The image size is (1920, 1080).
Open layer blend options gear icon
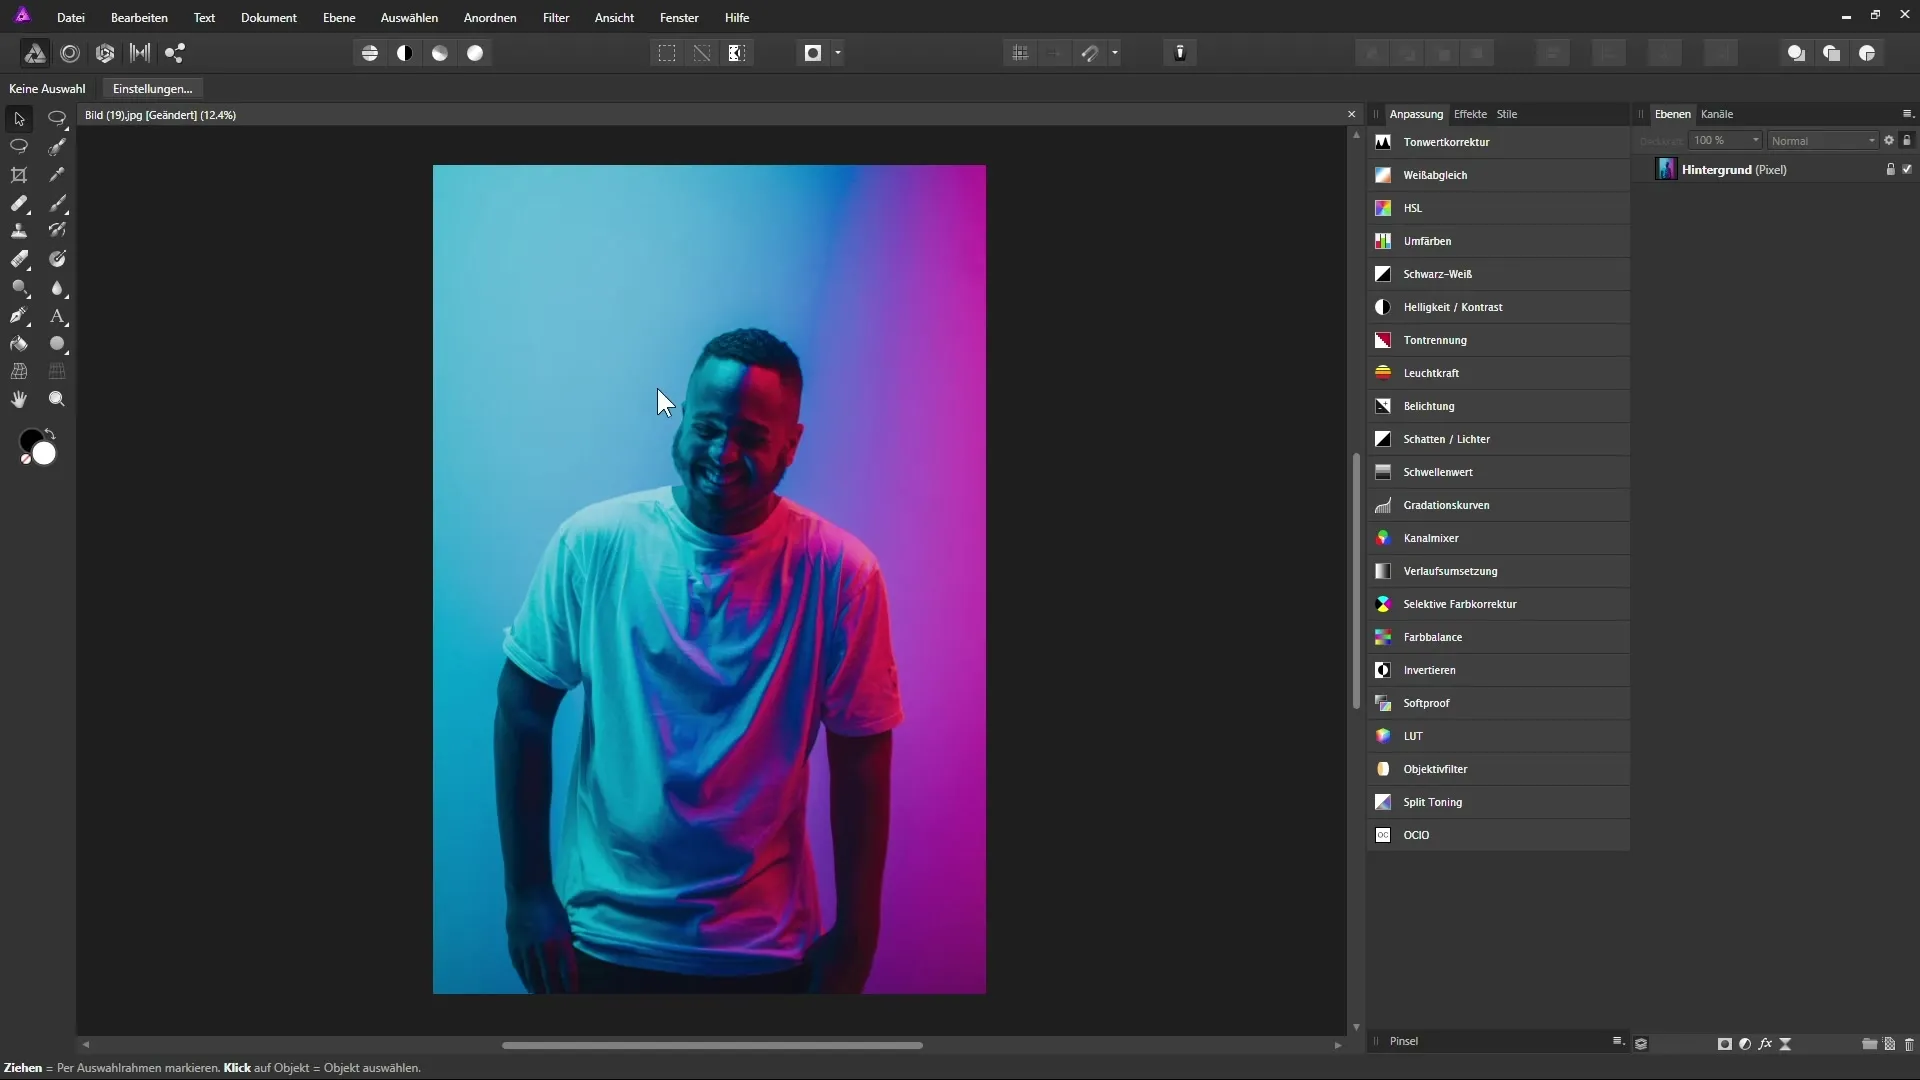click(1889, 141)
